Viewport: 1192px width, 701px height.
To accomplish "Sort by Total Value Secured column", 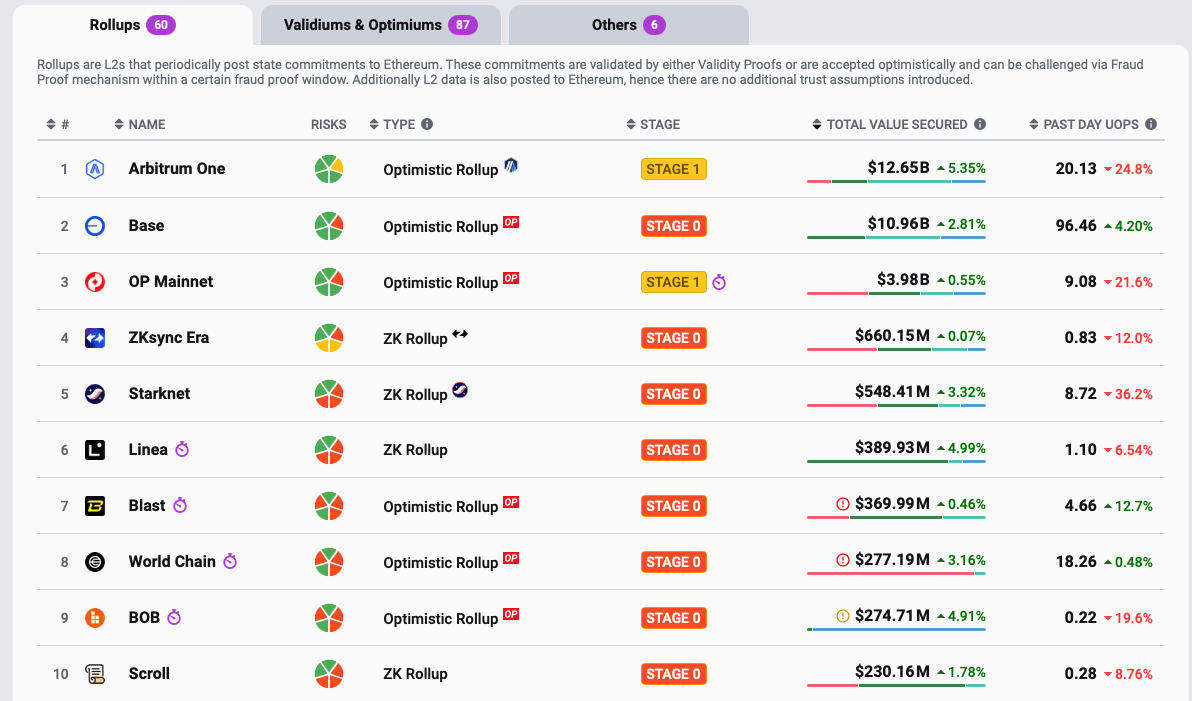I will click(x=890, y=124).
